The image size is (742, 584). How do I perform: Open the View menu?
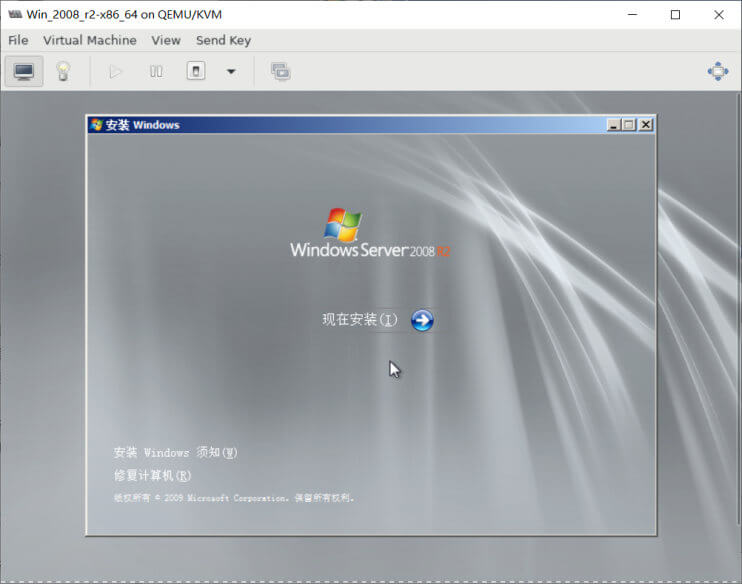click(166, 41)
